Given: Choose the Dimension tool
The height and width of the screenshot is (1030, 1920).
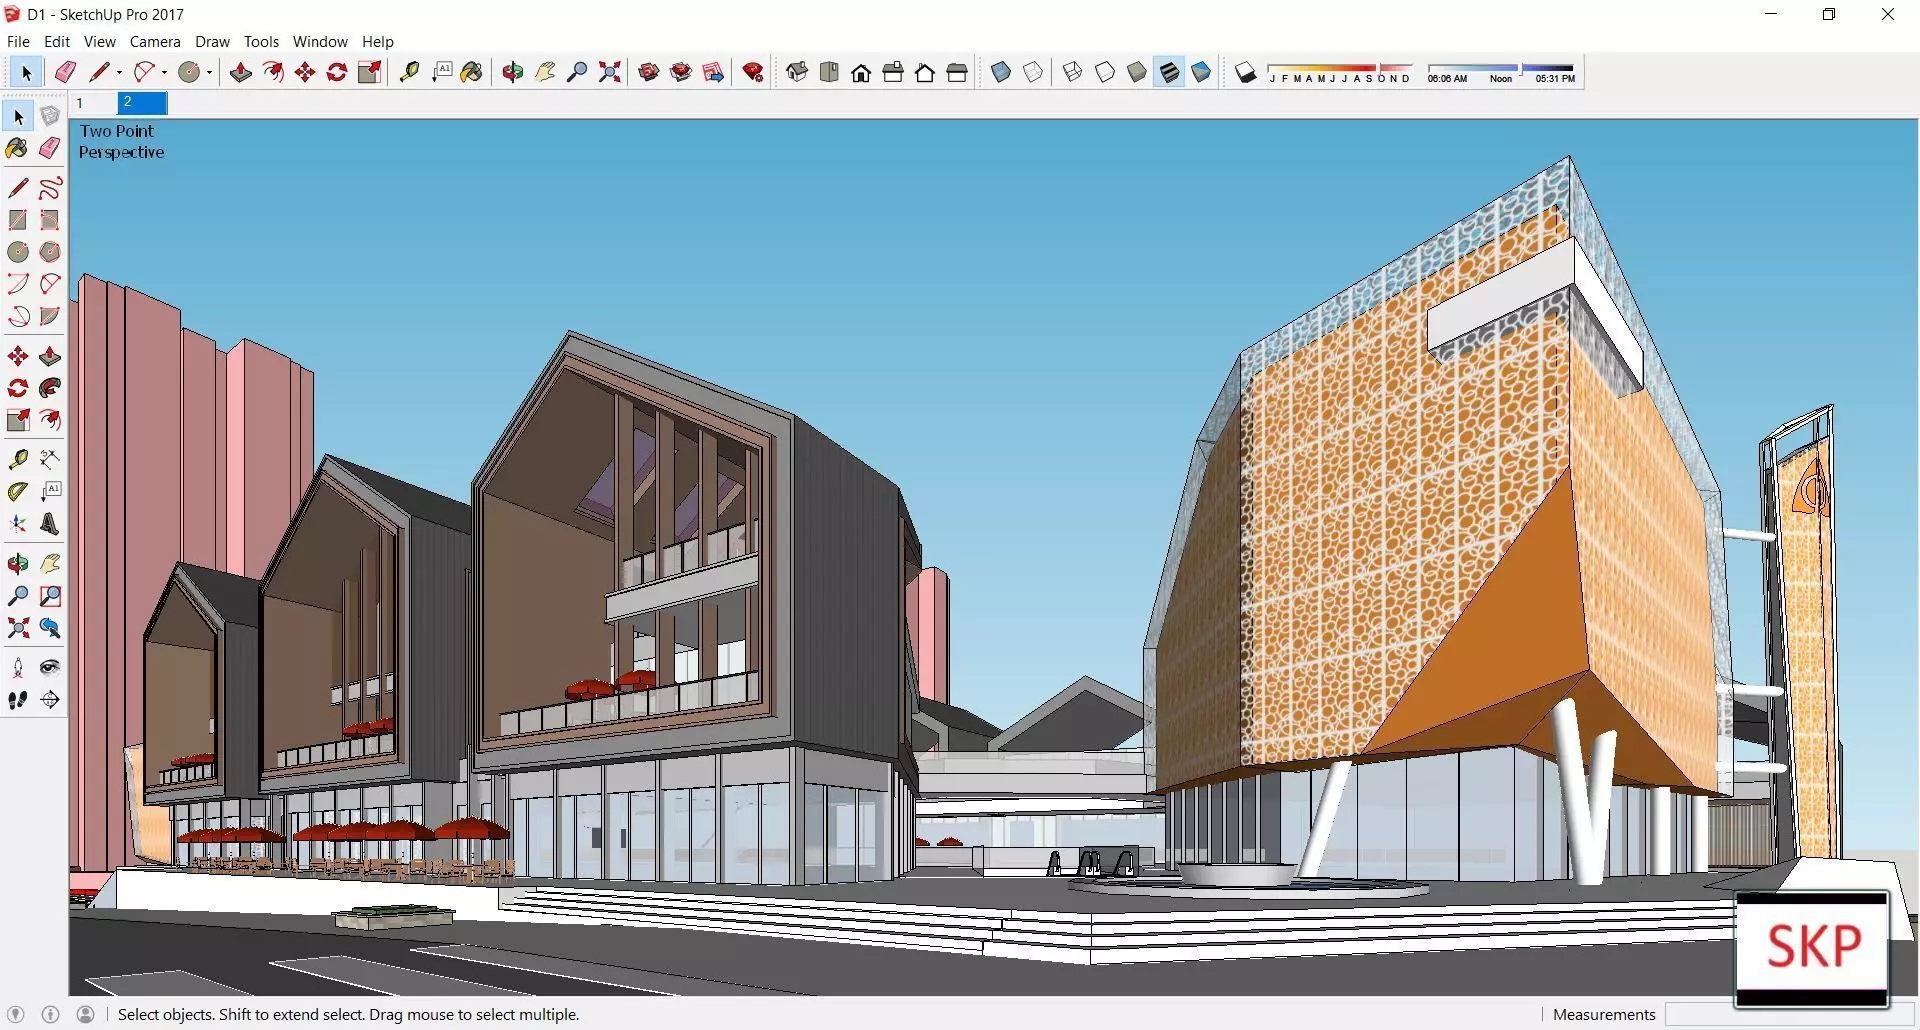Looking at the screenshot, I should click(x=50, y=459).
